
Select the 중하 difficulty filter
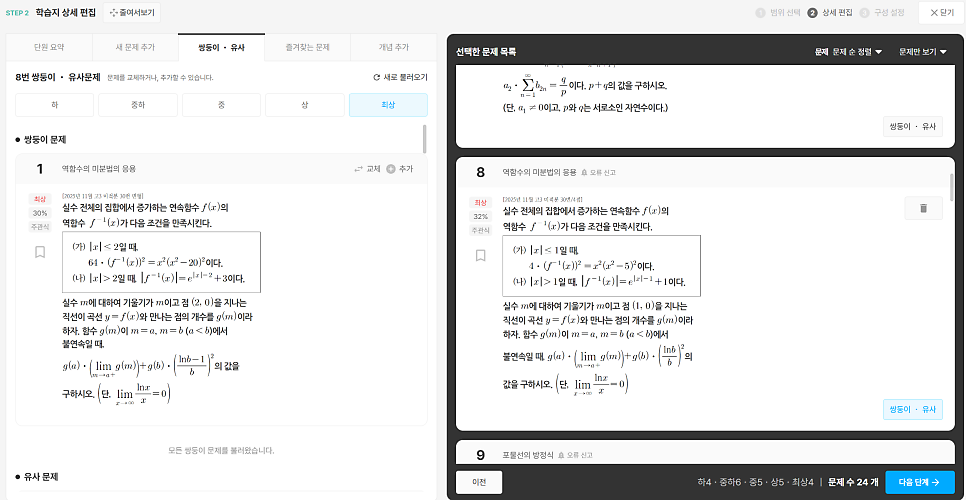[x=138, y=105]
